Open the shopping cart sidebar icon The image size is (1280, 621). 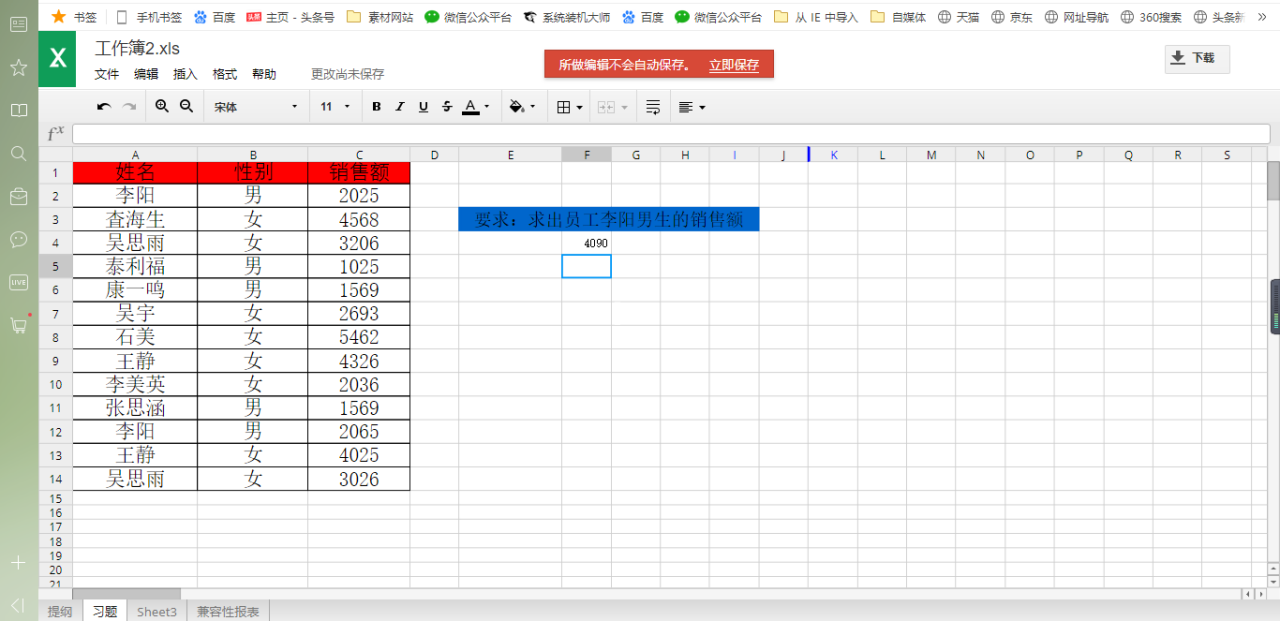pos(18,325)
